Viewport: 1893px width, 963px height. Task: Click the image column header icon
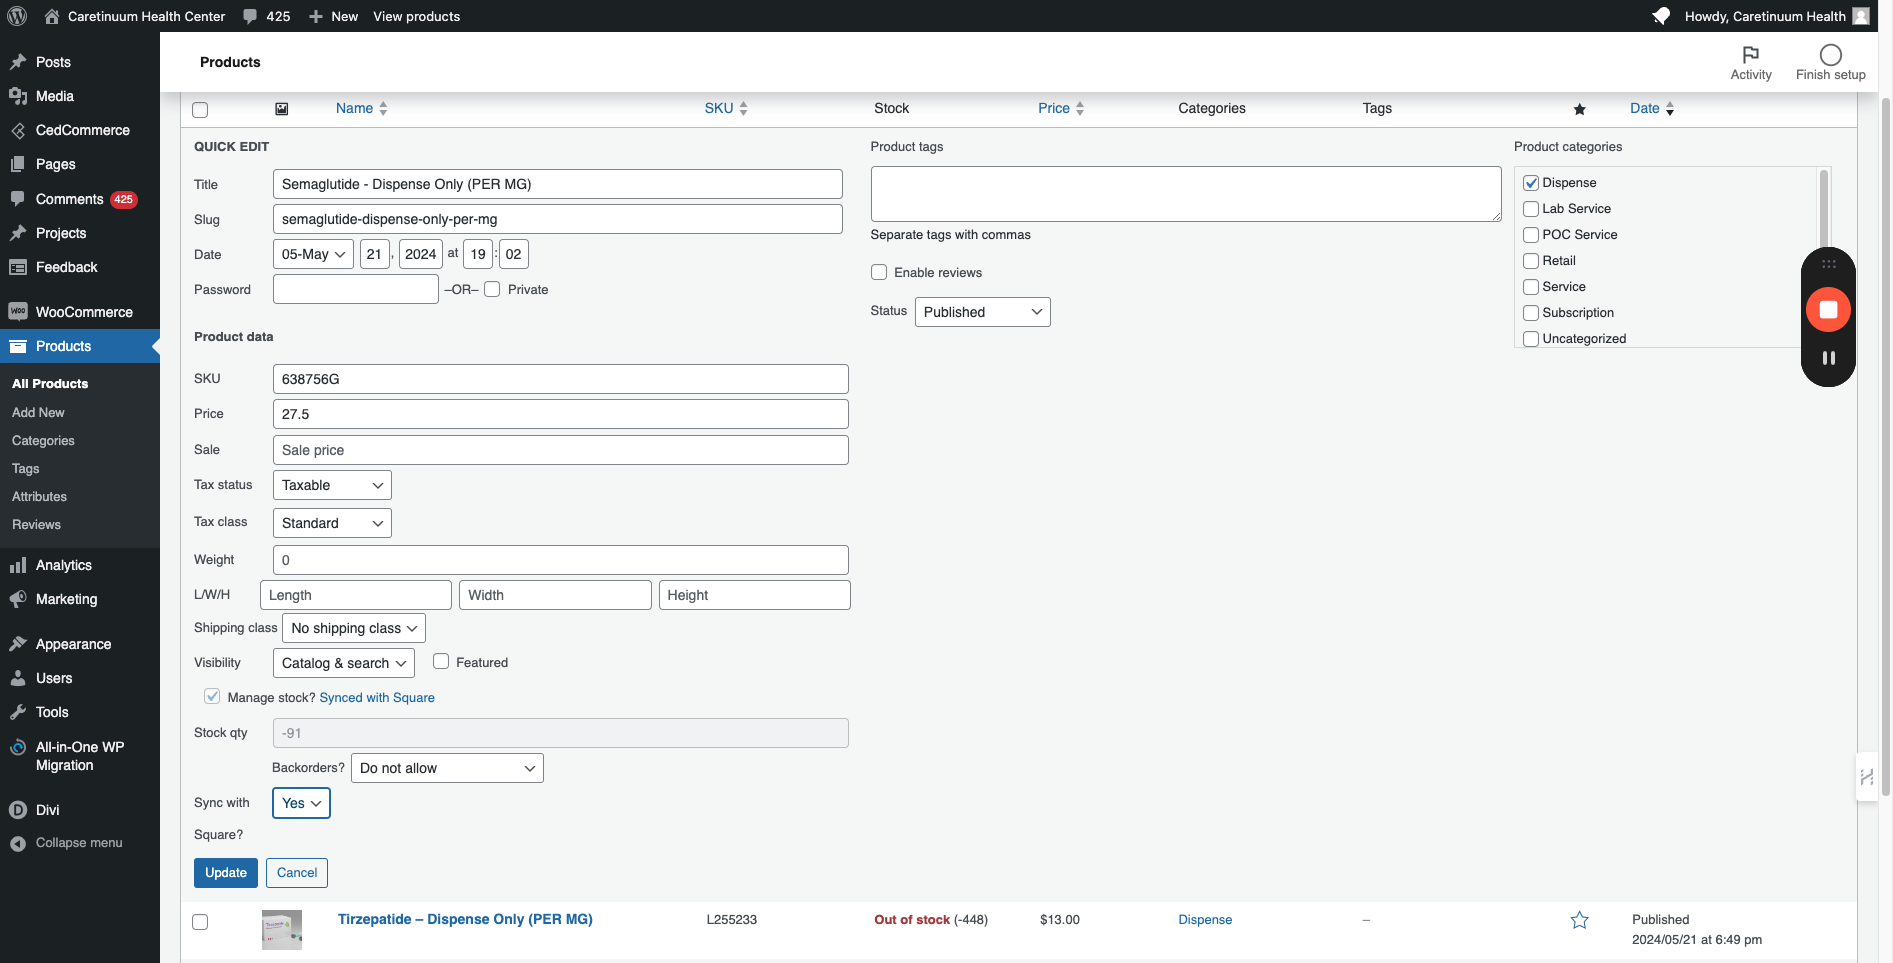282,109
